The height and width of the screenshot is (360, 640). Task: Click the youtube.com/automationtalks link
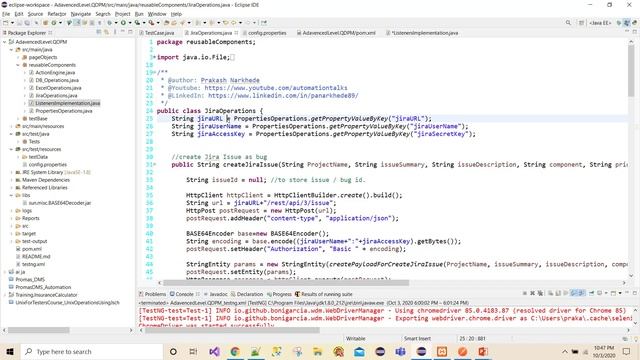click(x=276, y=88)
